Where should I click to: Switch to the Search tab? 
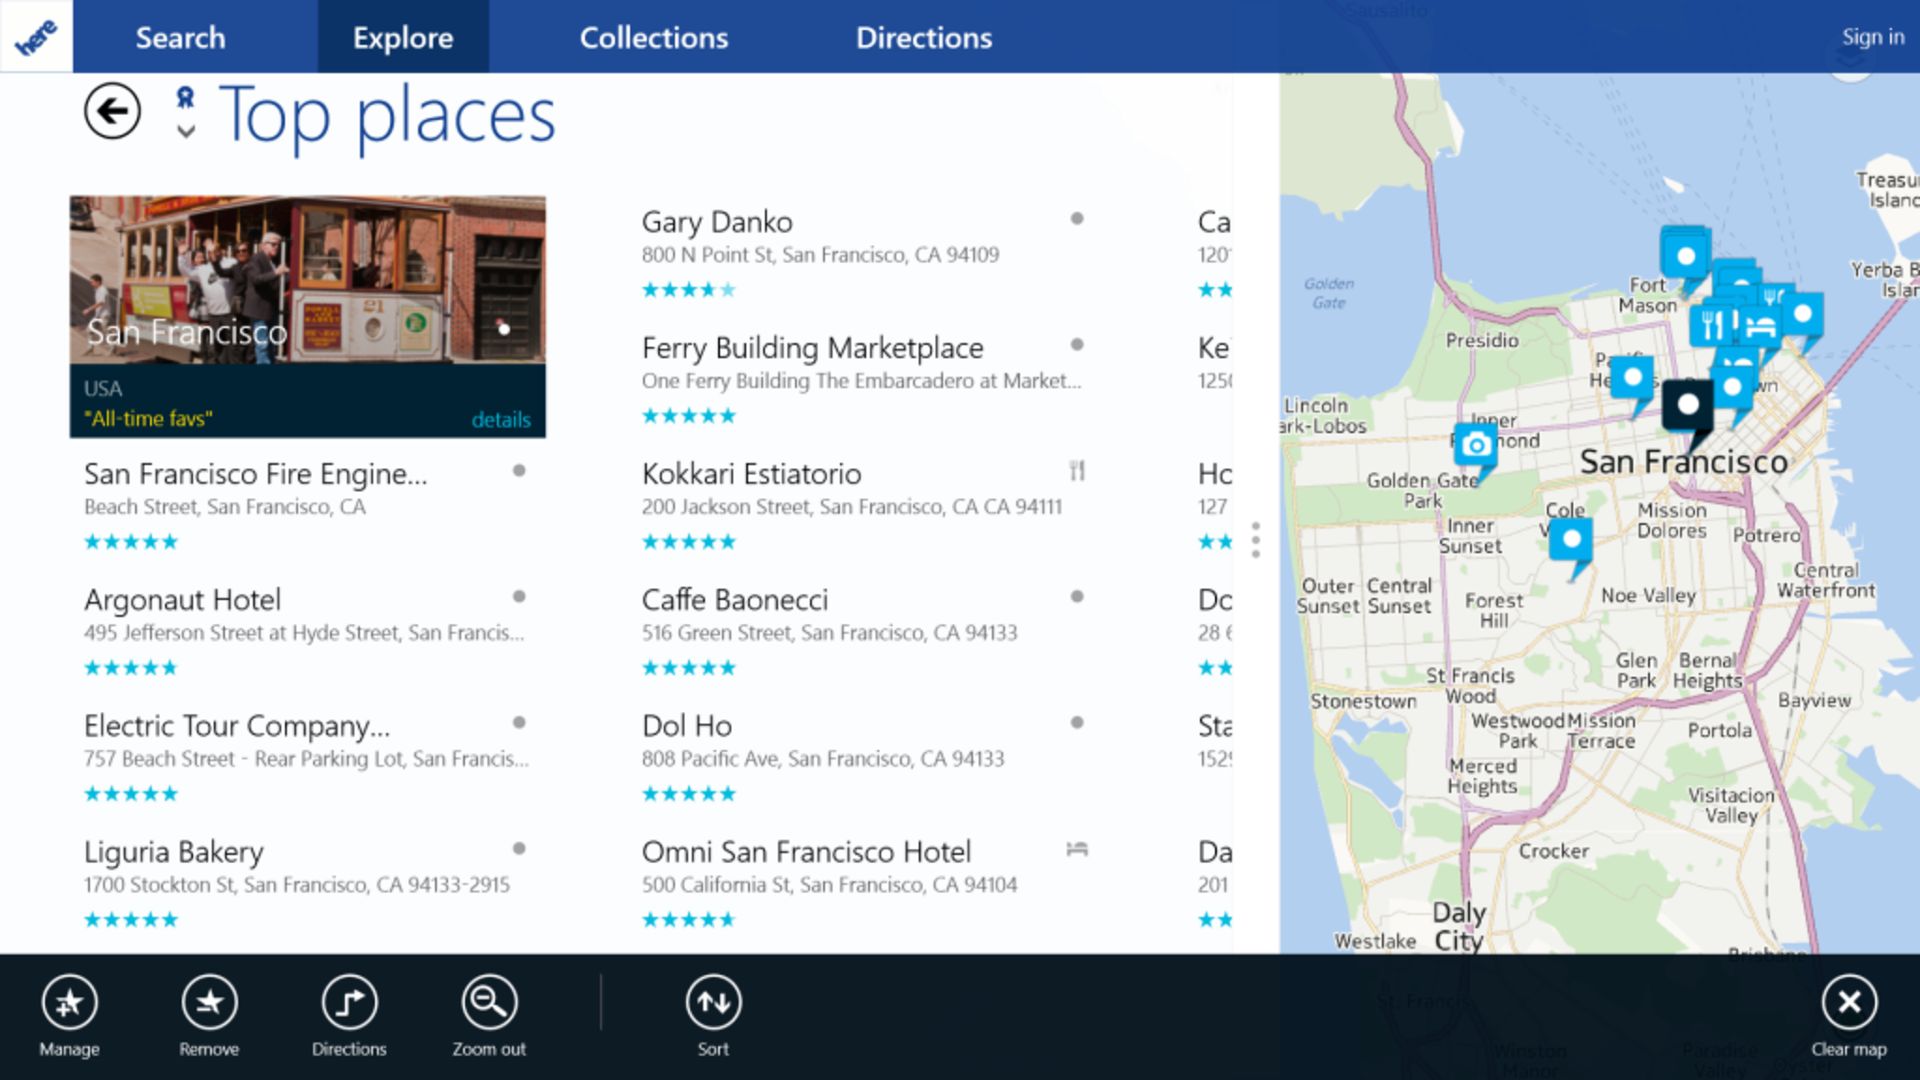180,37
